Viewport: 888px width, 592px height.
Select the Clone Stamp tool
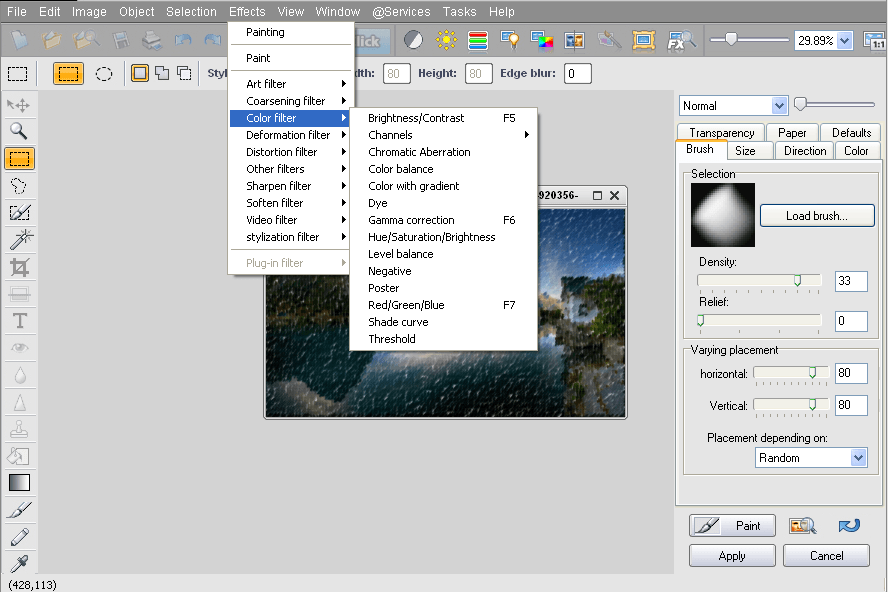tap(18, 428)
